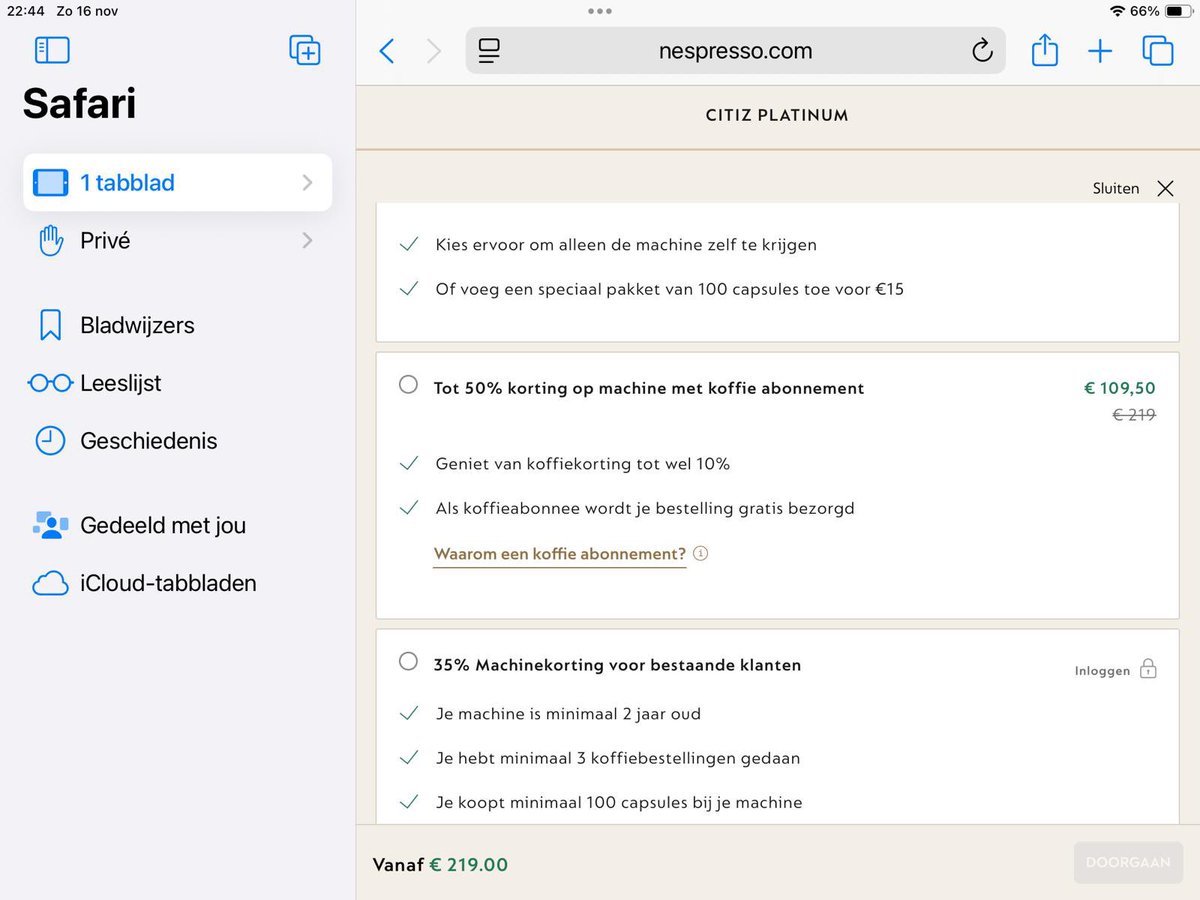Tap the battery status indicator
The image size is (1200, 900).
click(1177, 11)
